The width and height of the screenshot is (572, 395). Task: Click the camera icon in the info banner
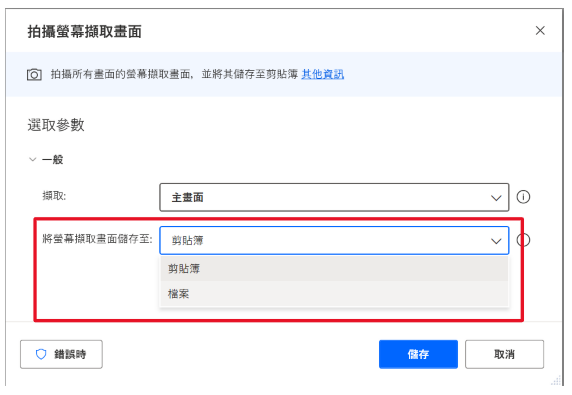pyautogui.click(x=34, y=74)
